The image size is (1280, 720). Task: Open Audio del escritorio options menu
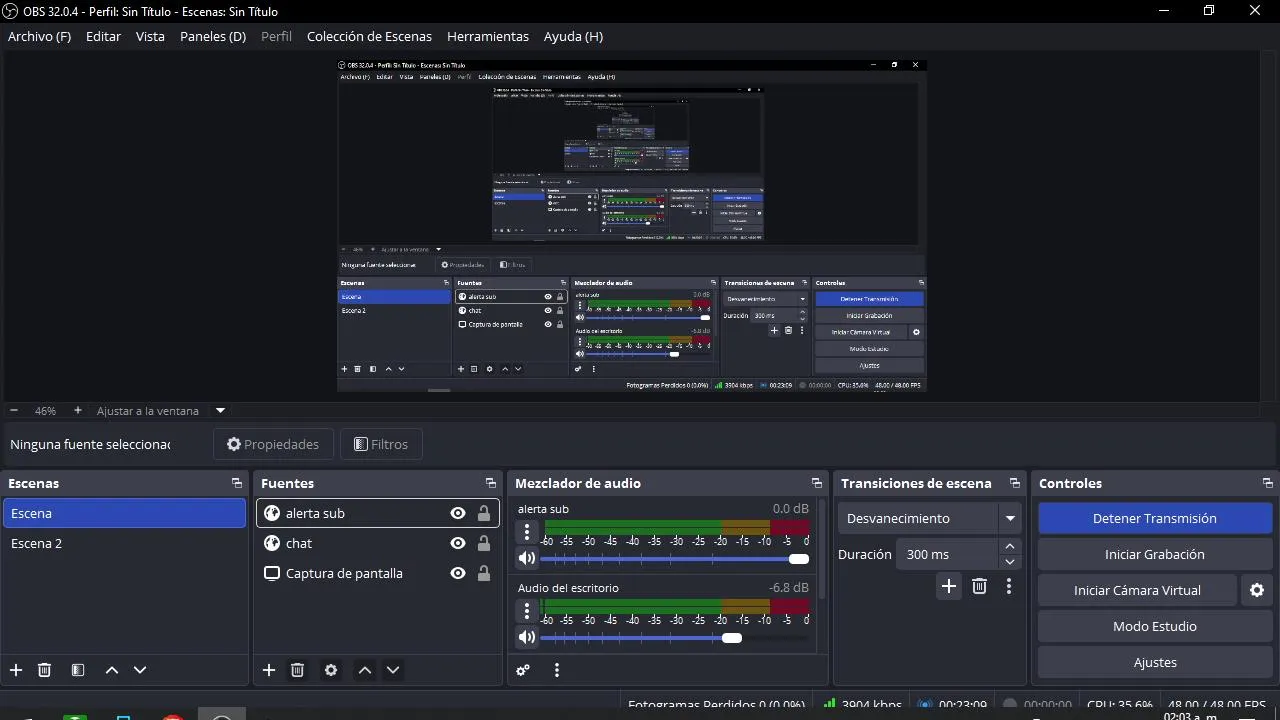coord(527,610)
